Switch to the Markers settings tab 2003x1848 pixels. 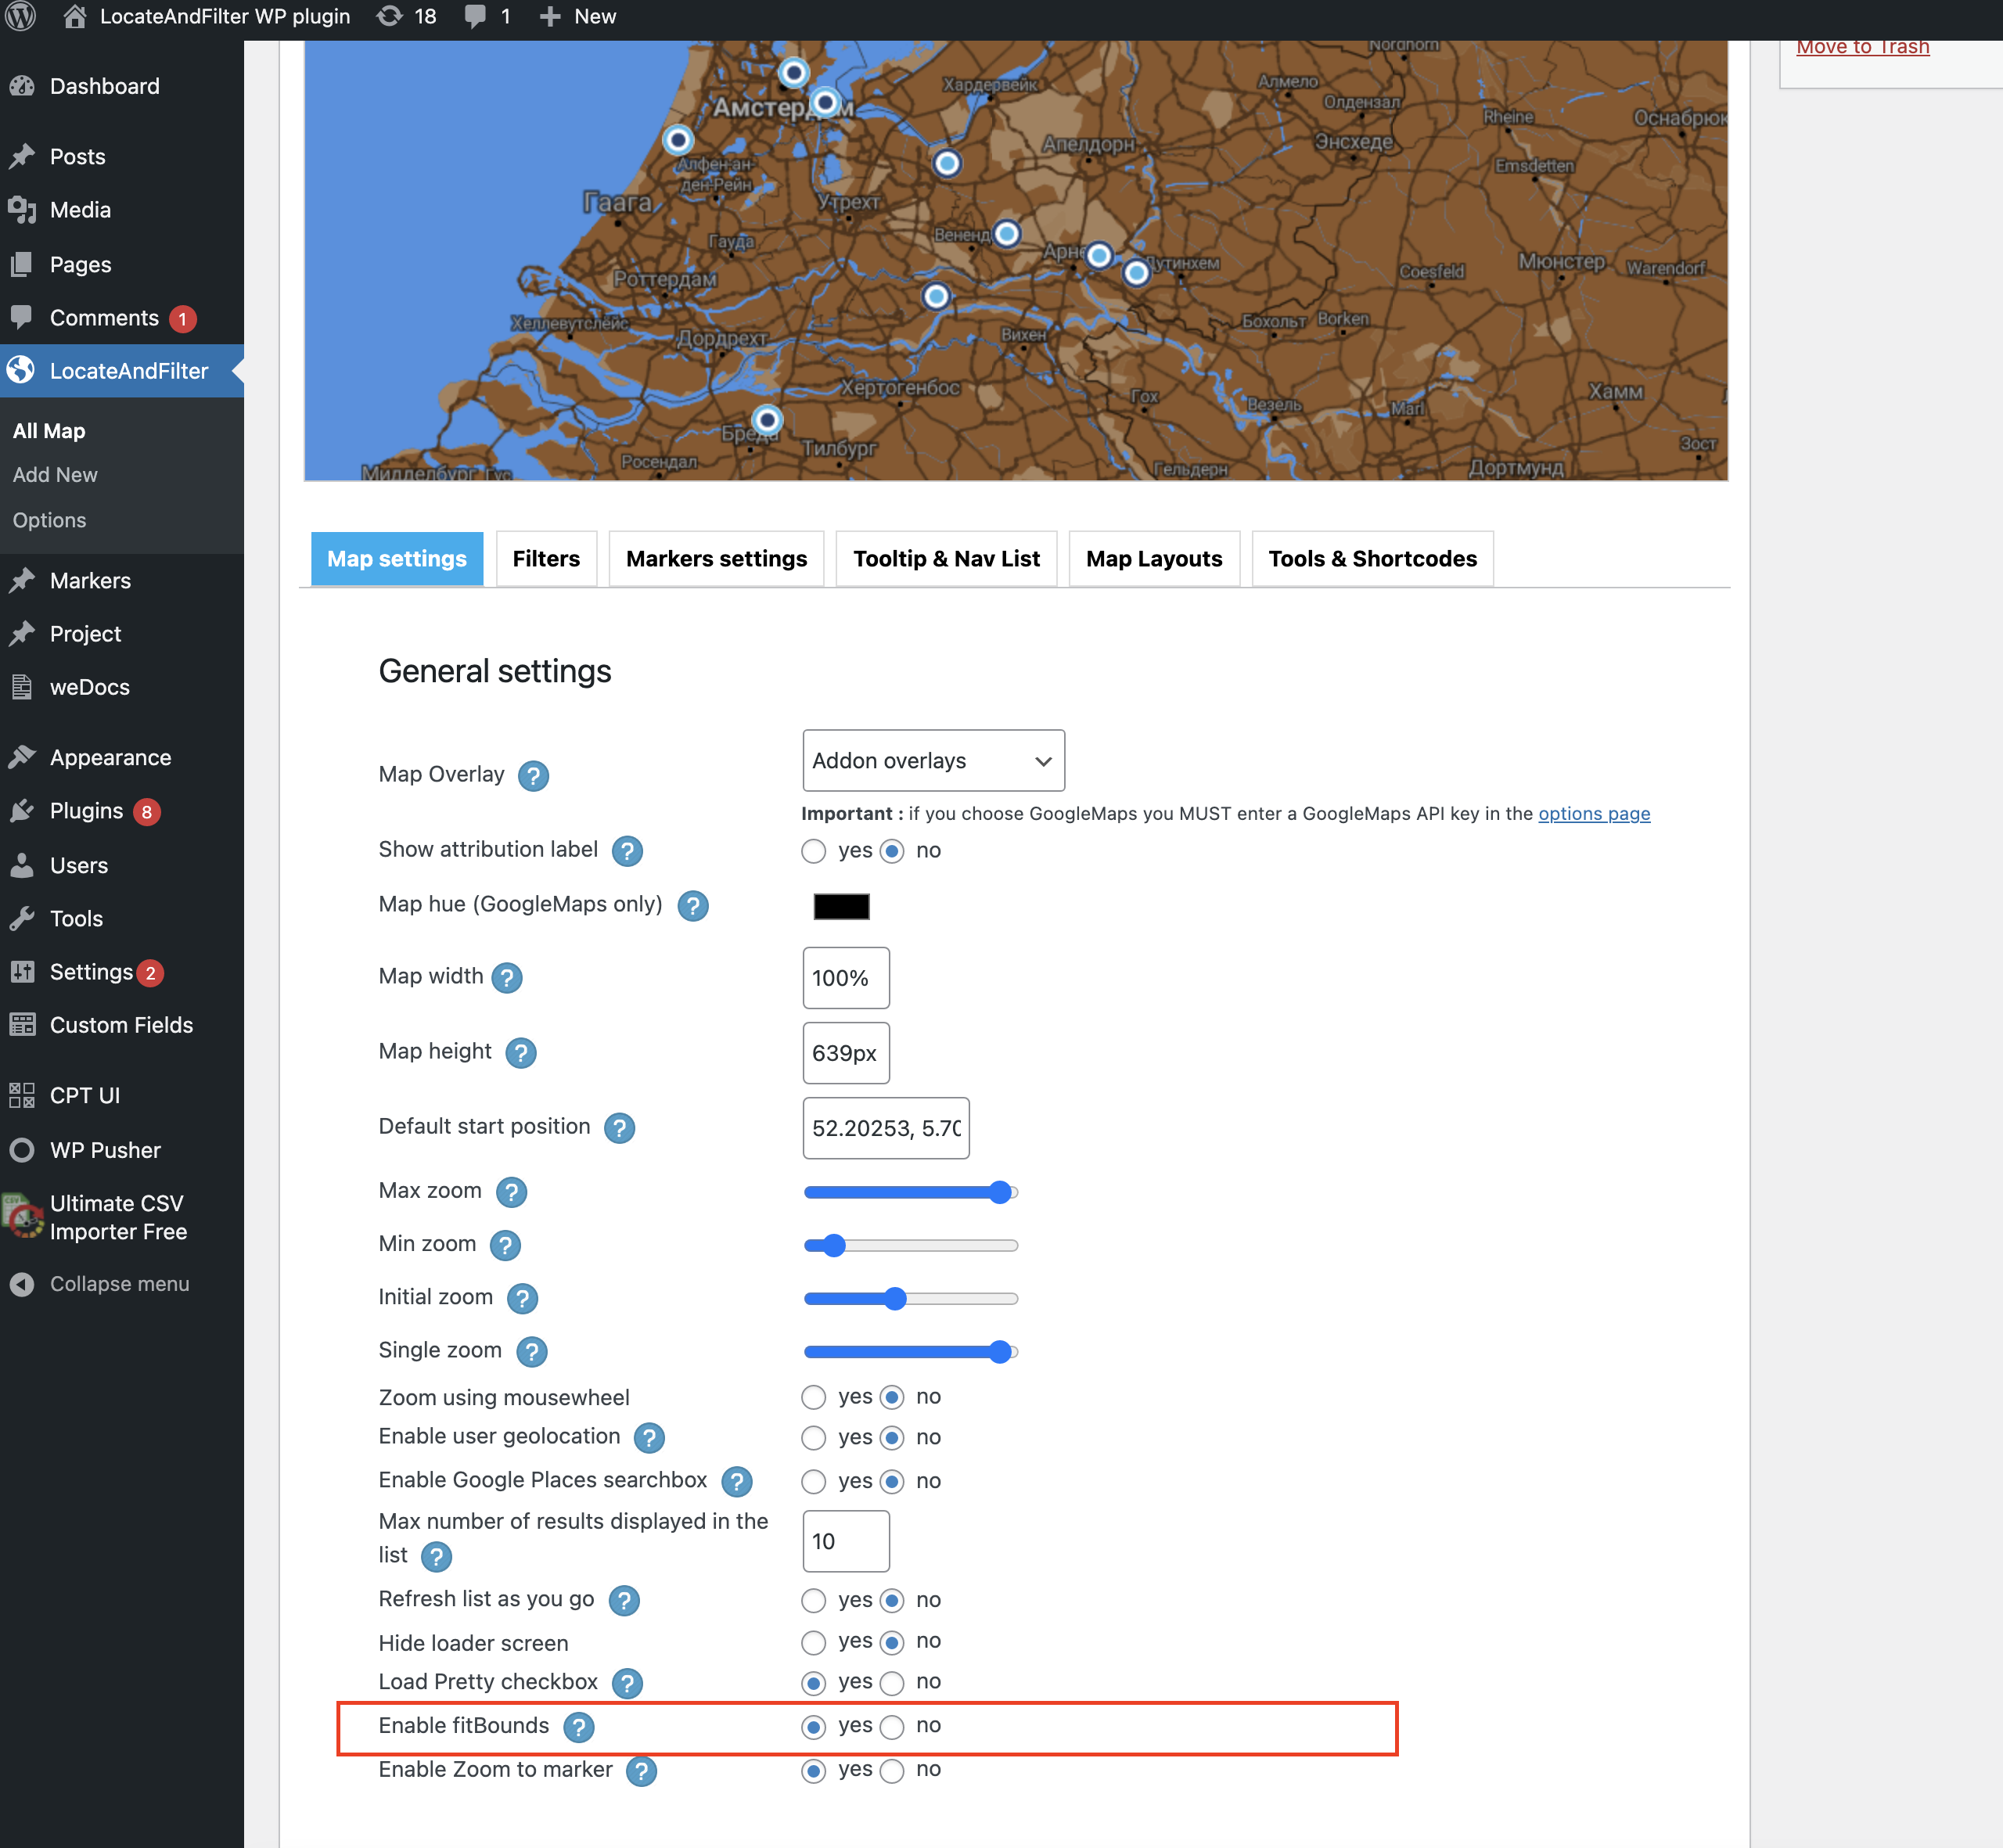pos(716,559)
